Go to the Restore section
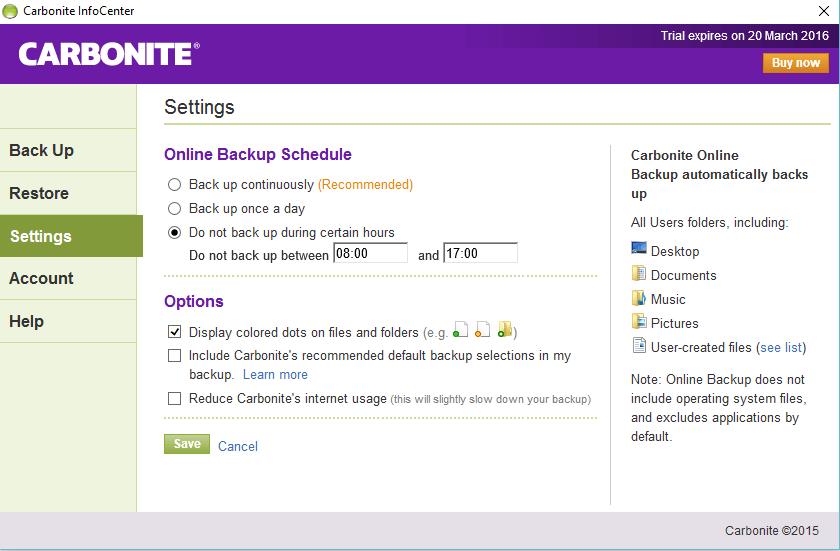This screenshot has width=840, height=551. pyautogui.click(x=68, y=193)
